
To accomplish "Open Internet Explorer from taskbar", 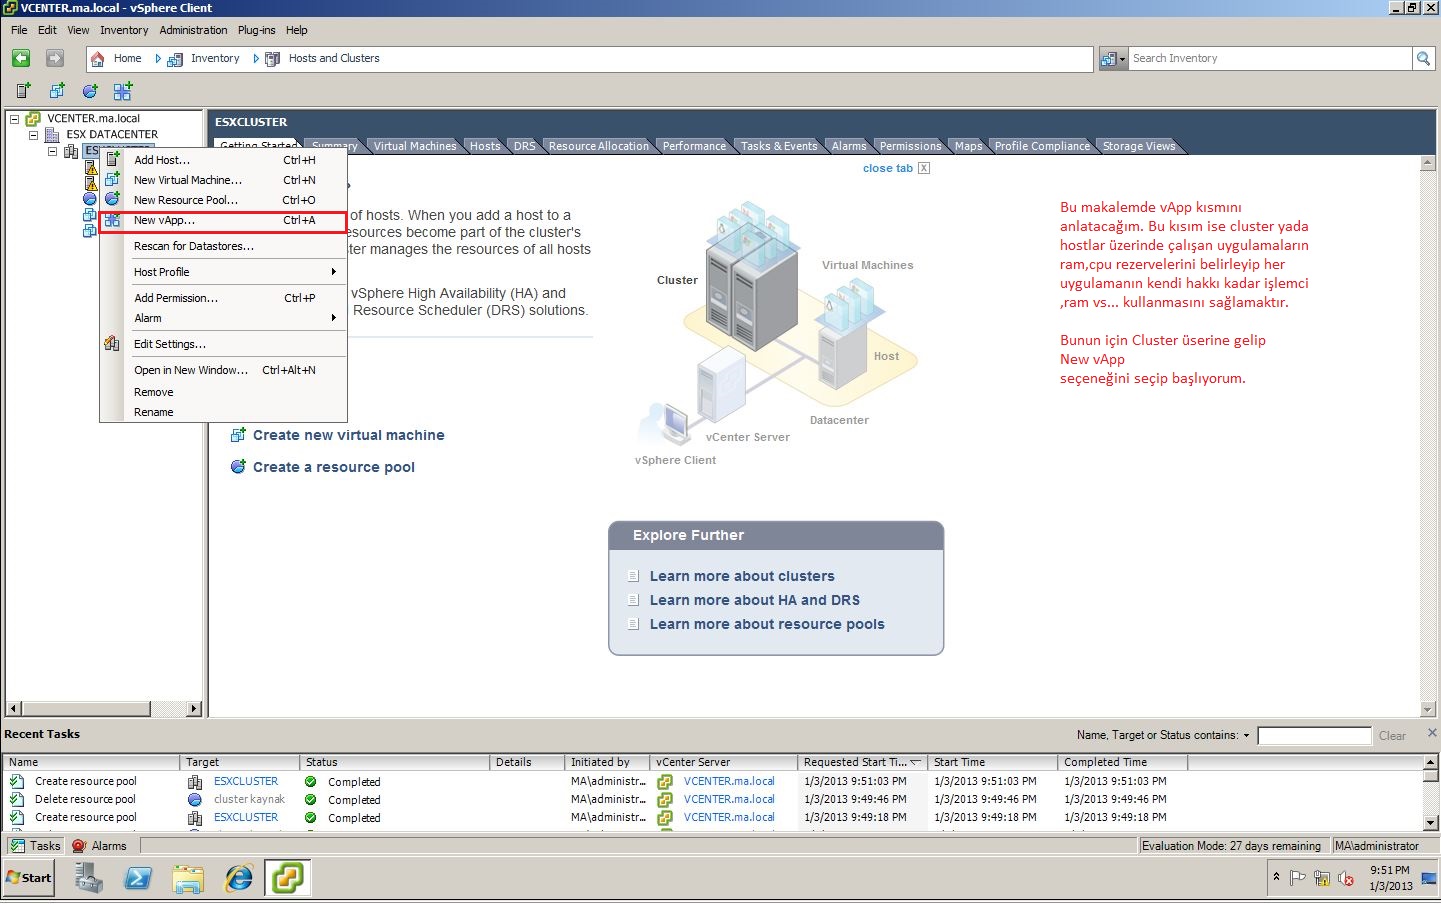I will tap(239, 878).
